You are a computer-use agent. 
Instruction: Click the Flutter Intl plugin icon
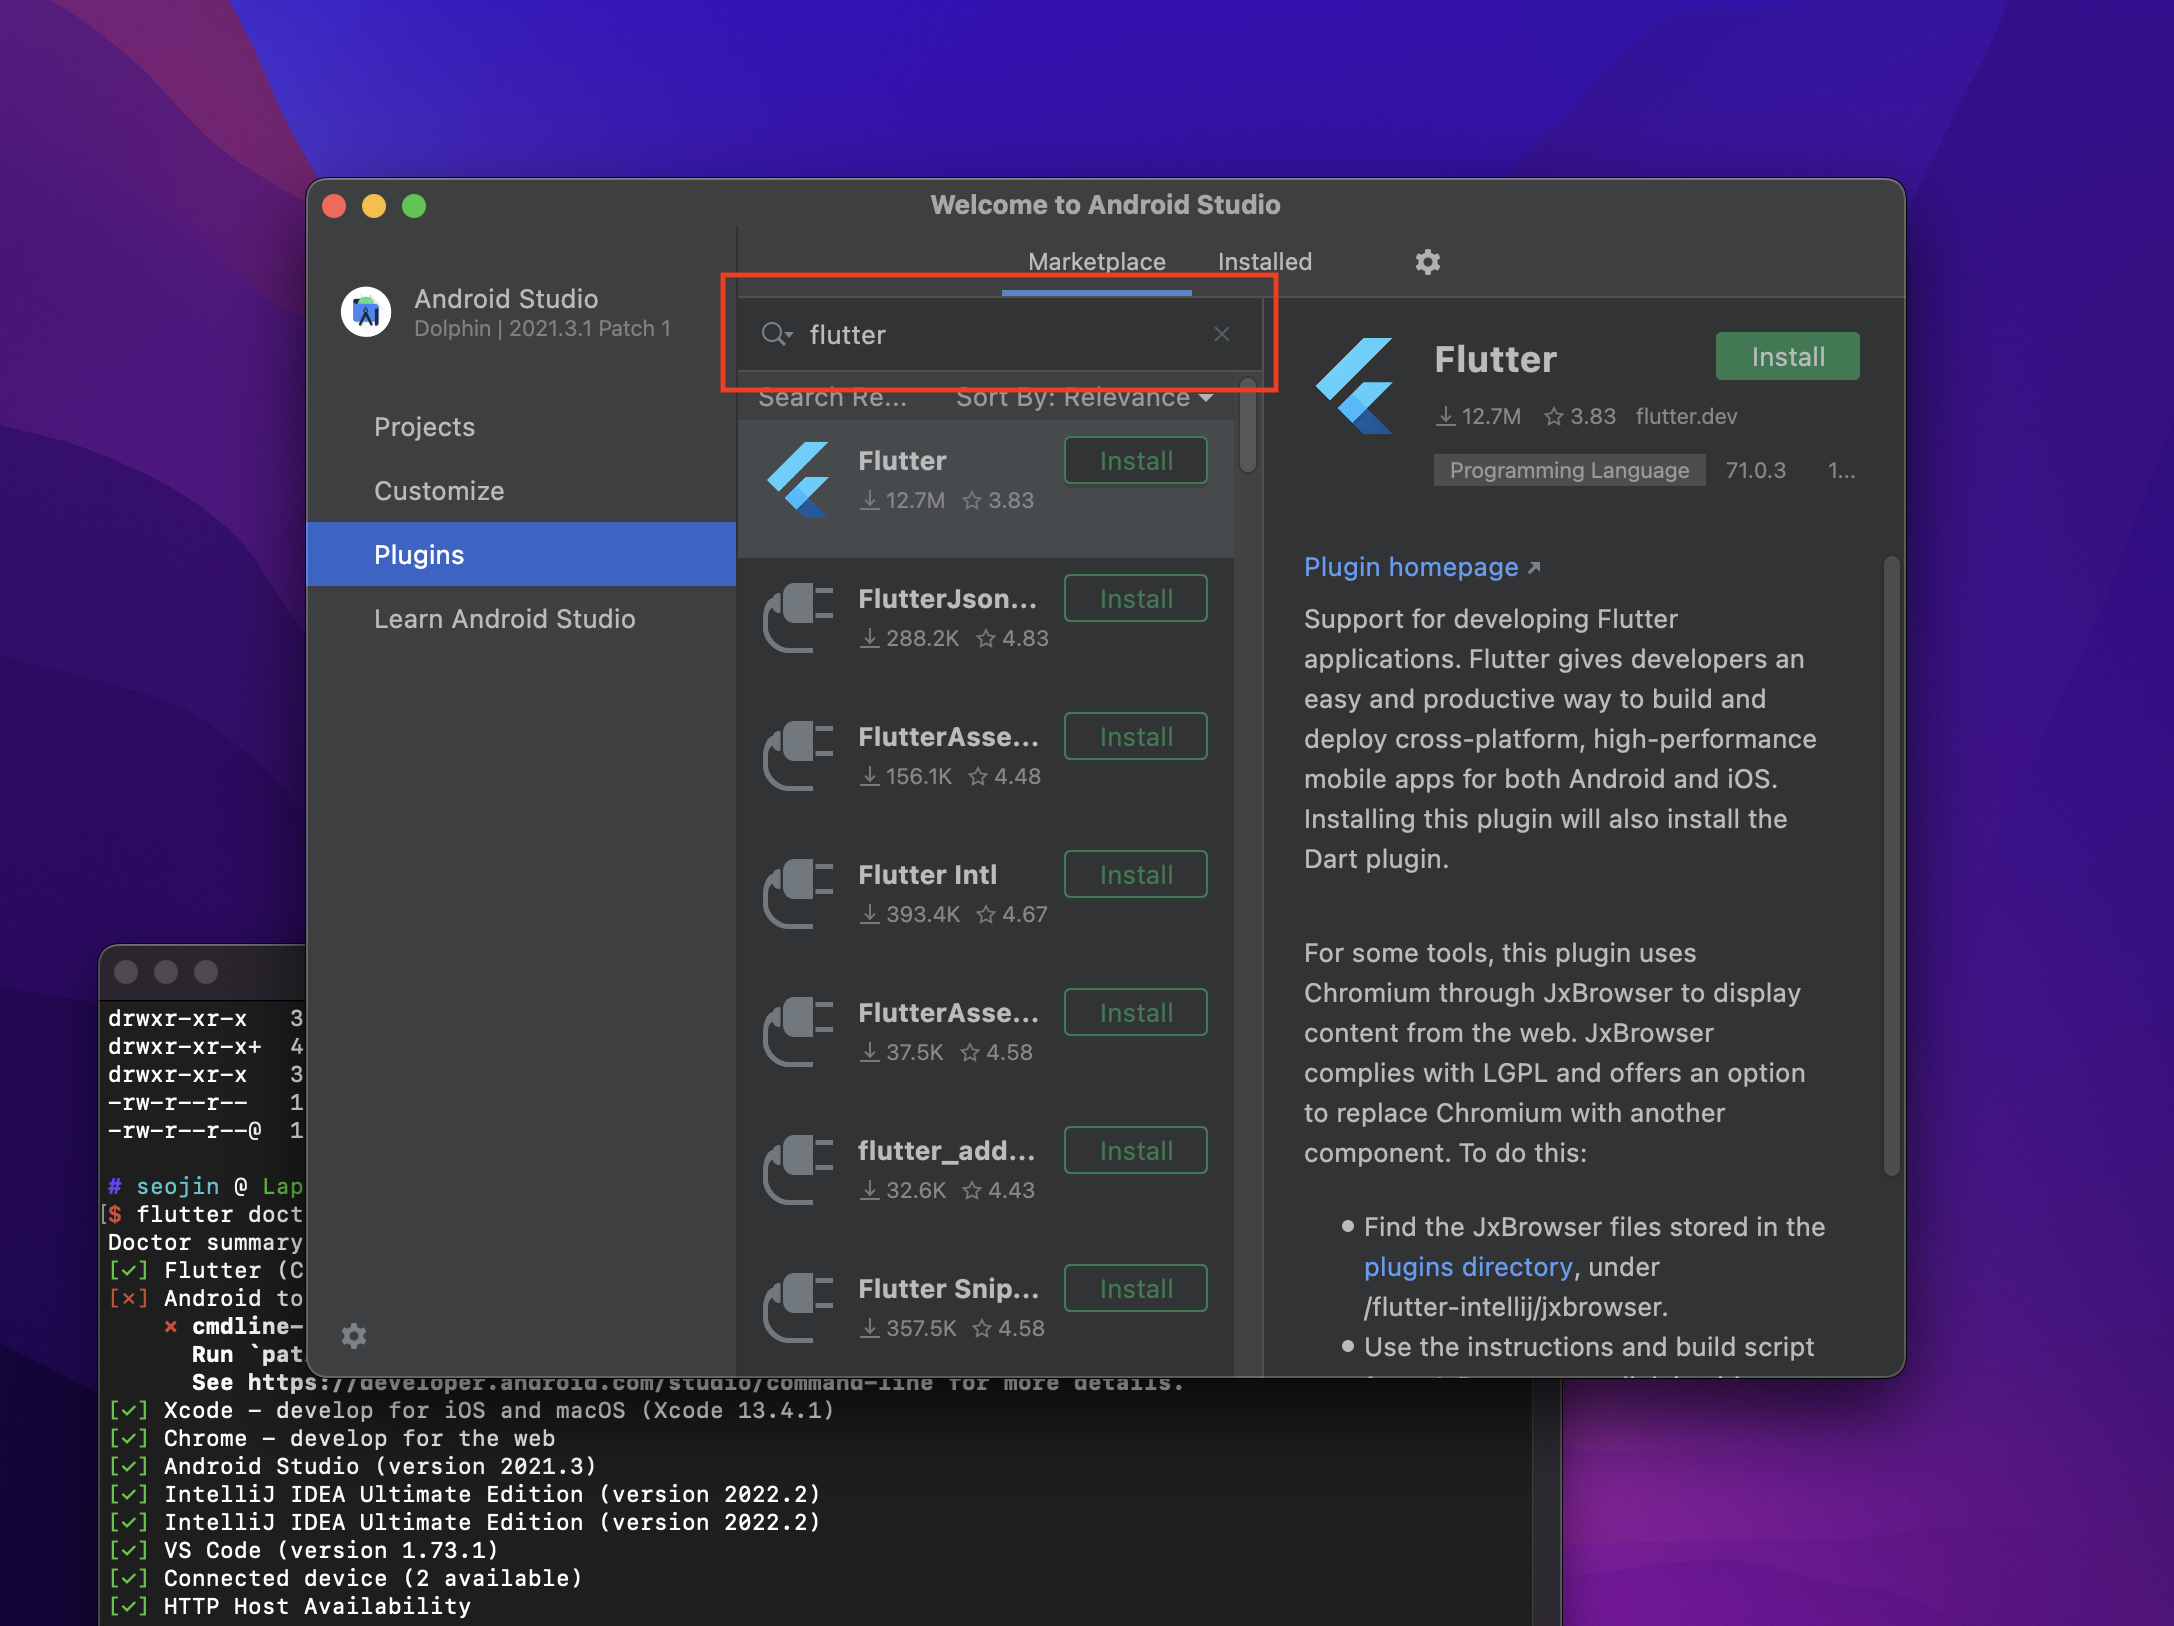799,894
